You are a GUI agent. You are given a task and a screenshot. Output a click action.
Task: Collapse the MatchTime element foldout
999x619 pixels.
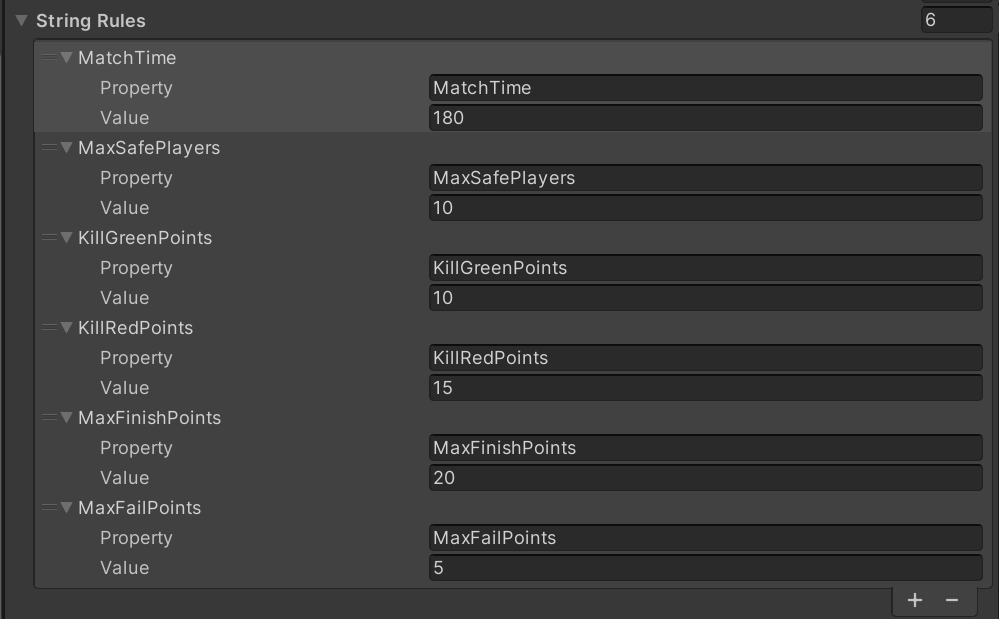[x=67, y=58]
